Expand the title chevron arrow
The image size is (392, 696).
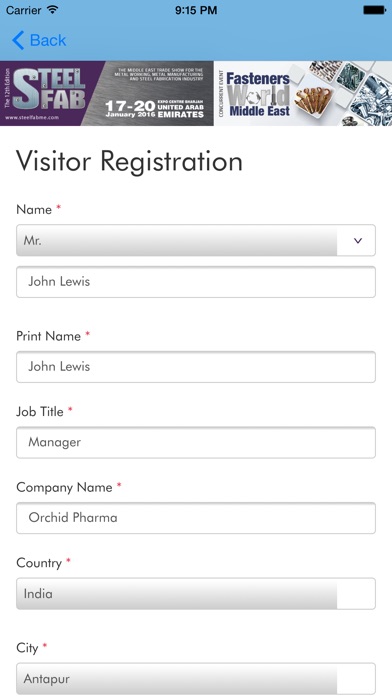358,241
